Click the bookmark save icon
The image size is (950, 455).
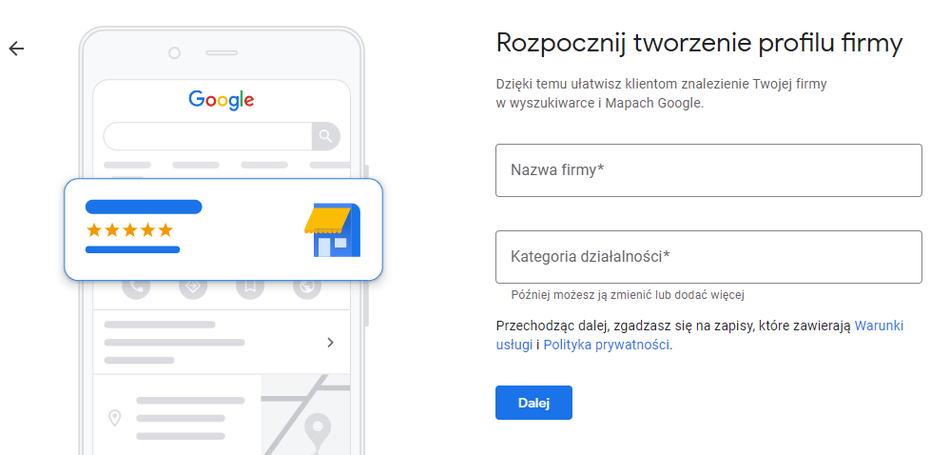click(x=250, y=287)
